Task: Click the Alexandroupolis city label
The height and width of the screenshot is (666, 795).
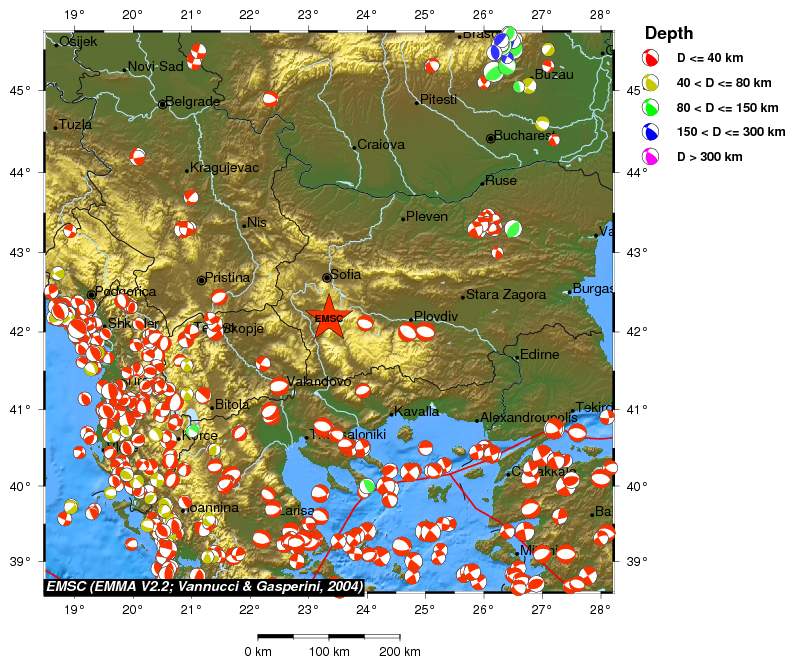Action: (528, 418)
